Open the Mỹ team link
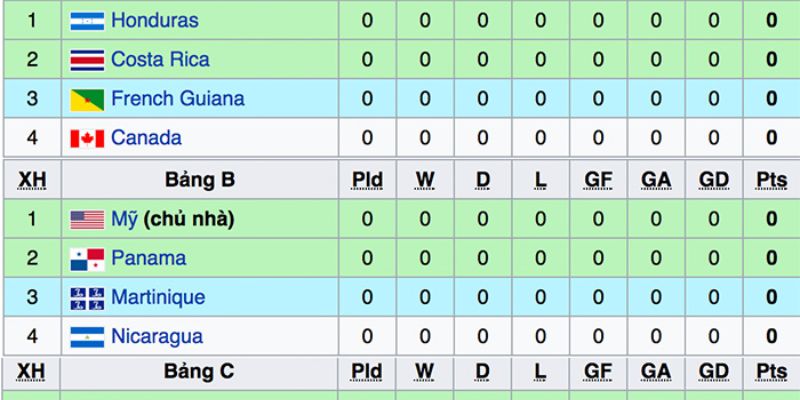Image resolution: width=800 pixels, height=400 pixels. coord(124,220)
